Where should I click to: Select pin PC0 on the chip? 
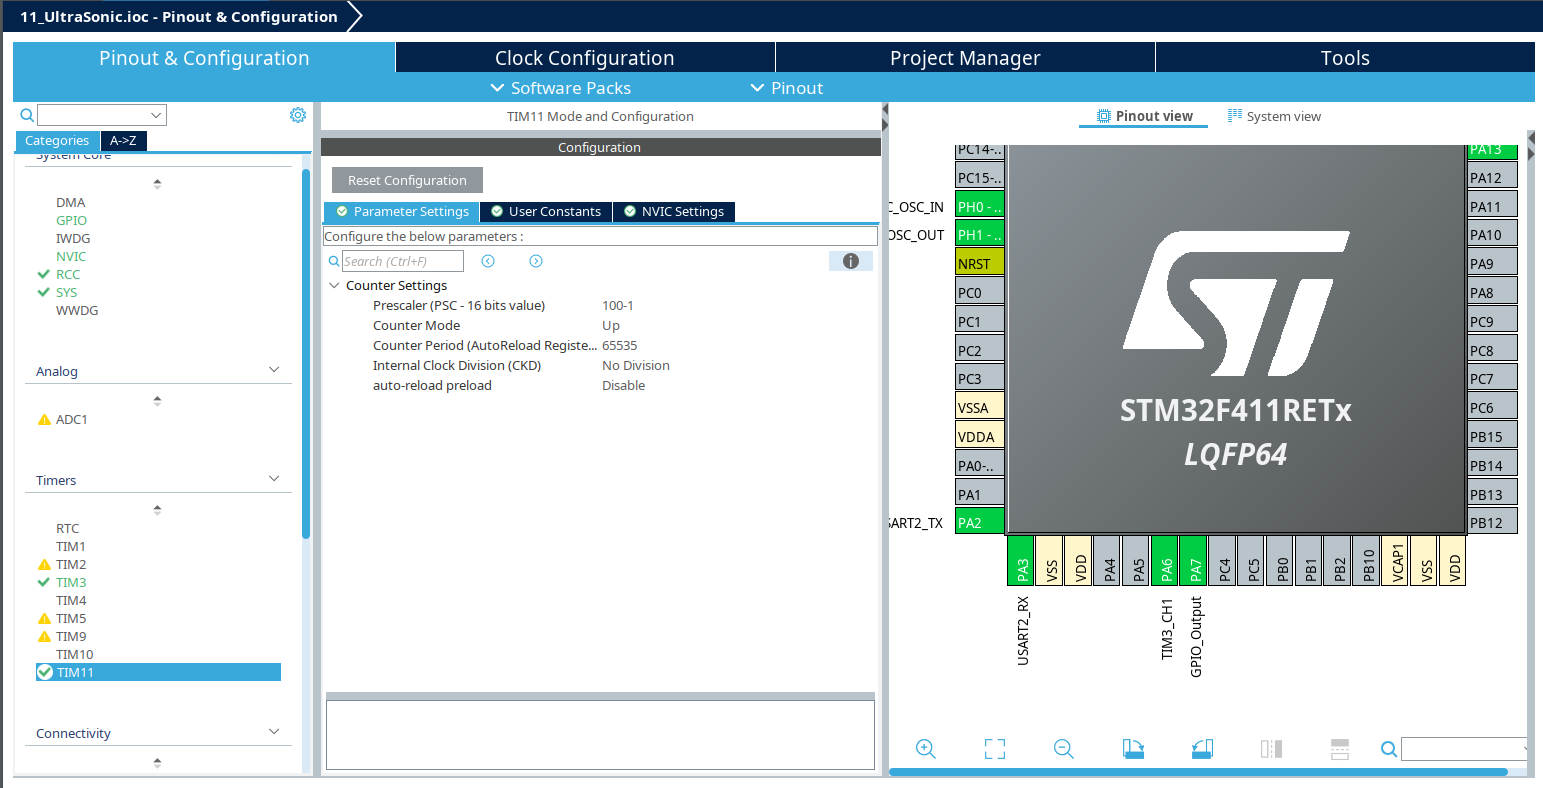tap(979, 293)
